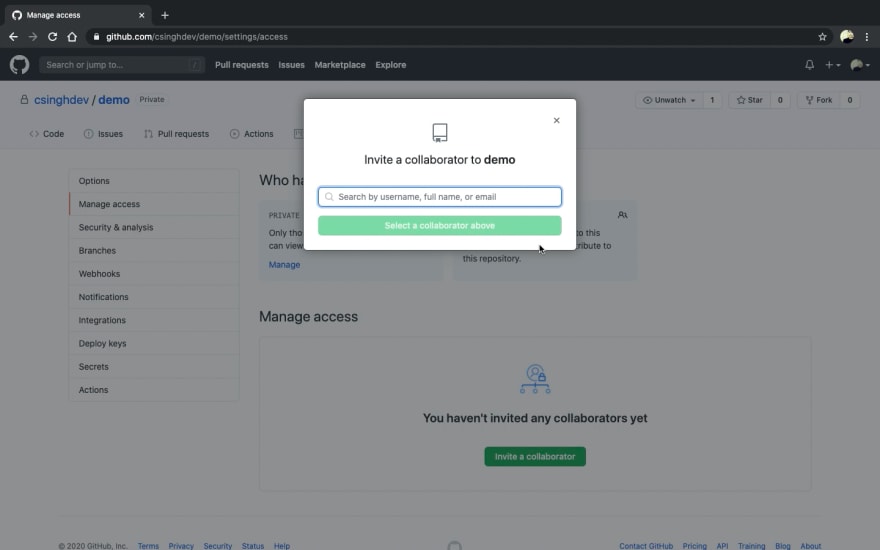880x550 pixels.
Task: Open the demo repository name link
Action: tap(114, 99)
